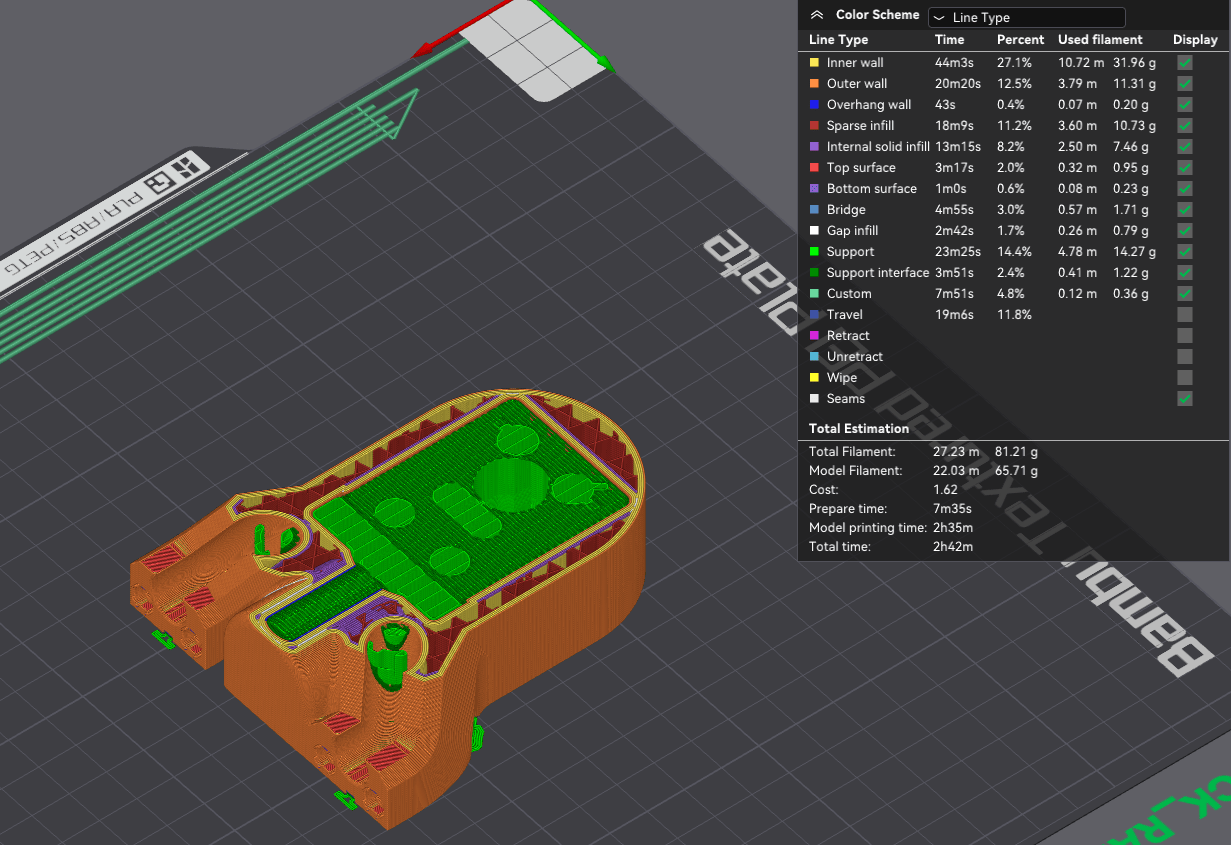Click the Bottom surface label text
Viewport: 1231px width, 845px height.
tap(871, 189)
